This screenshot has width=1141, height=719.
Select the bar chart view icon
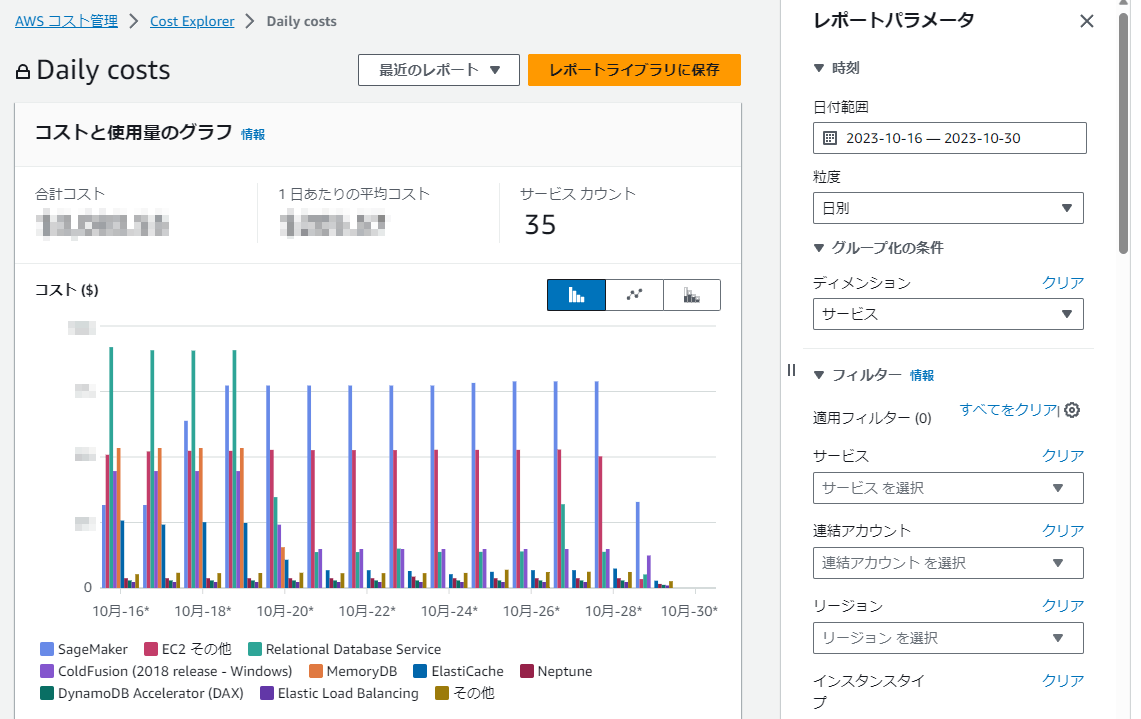[x=576, y=294]
